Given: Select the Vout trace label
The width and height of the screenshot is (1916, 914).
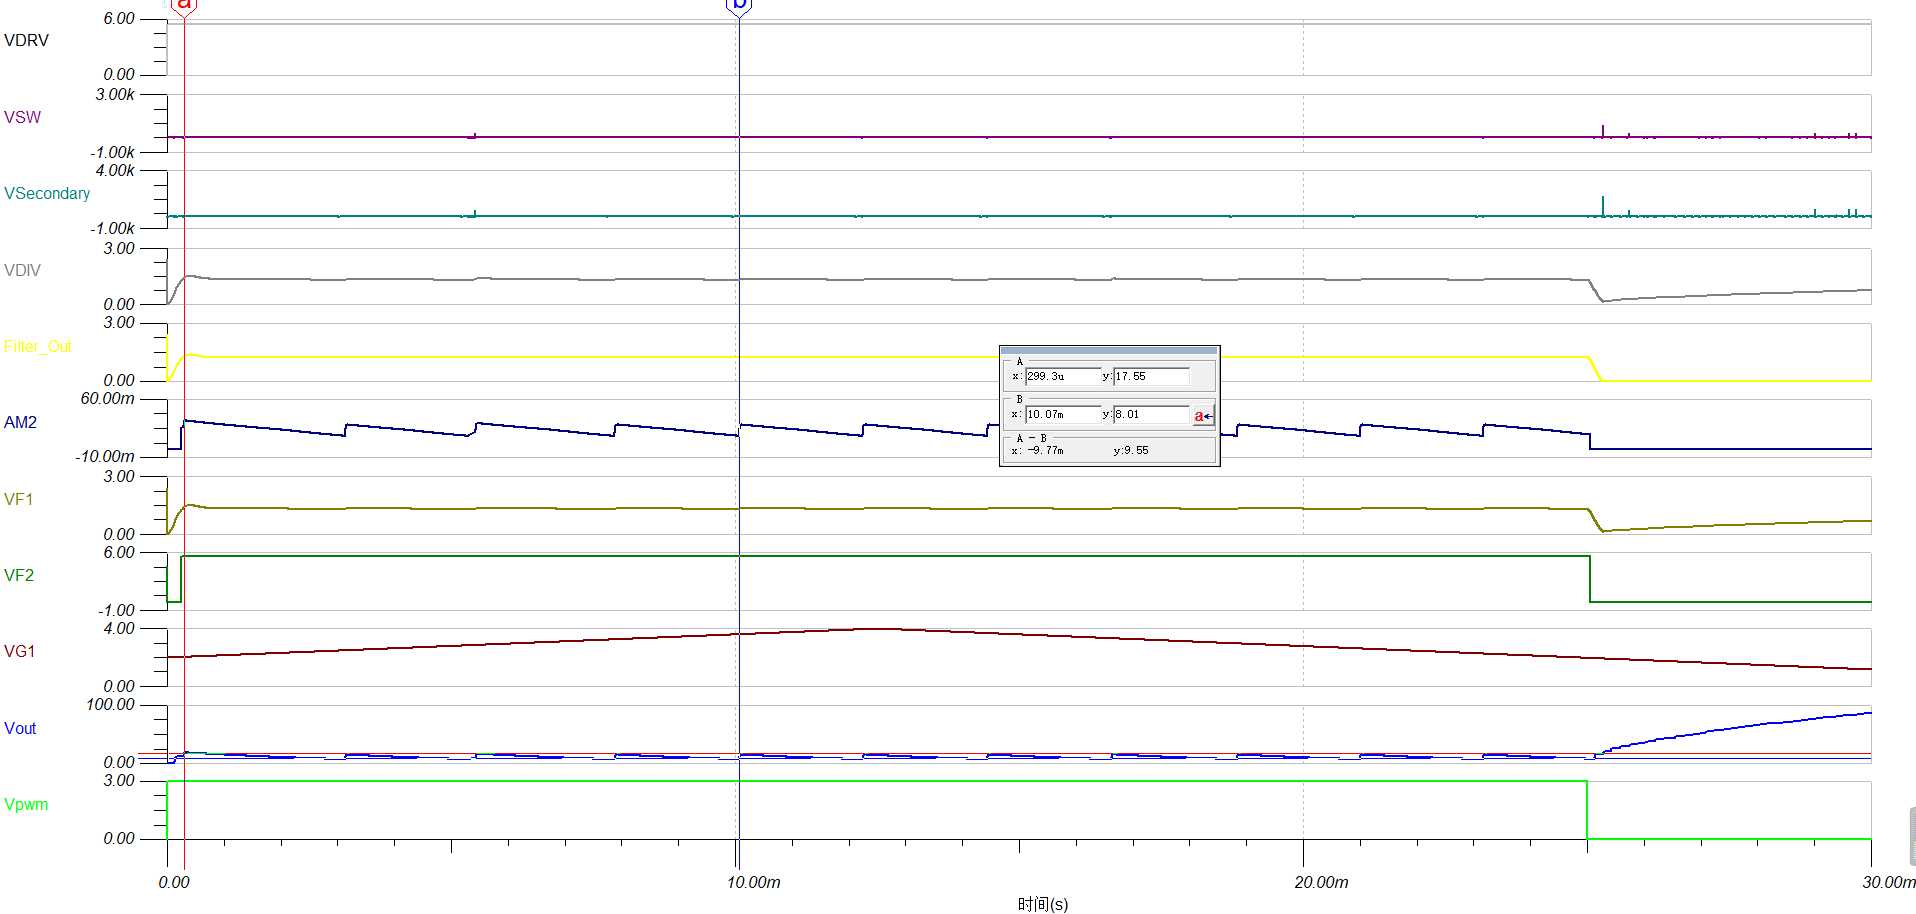Looking at the screenshot, I should tap(20, 729).
